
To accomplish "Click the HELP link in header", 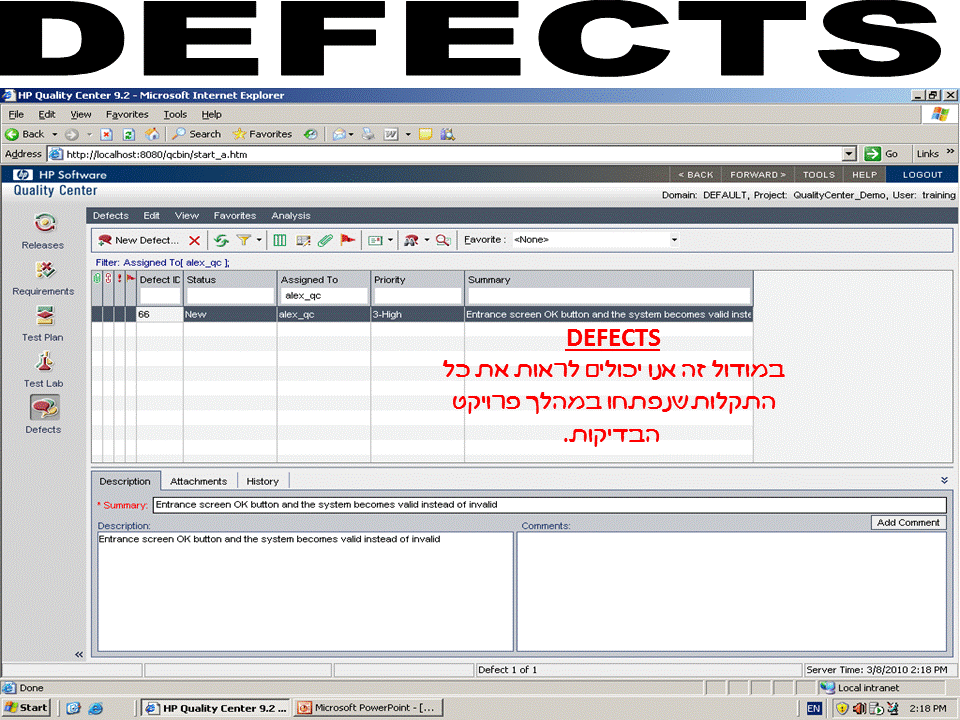I will (864, 174).
